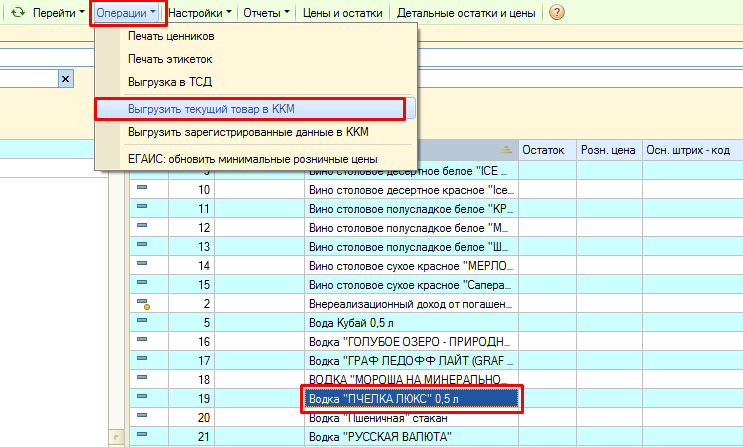Screen dimensions: 743x447
Task: Click the row icon for item number 21
Action: click(142, 434)
